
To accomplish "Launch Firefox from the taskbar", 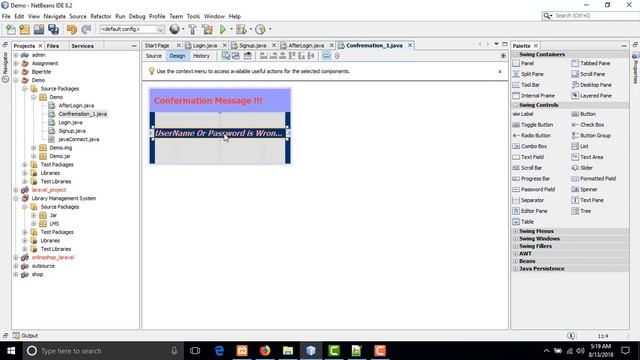I will (x=265, y=351).
